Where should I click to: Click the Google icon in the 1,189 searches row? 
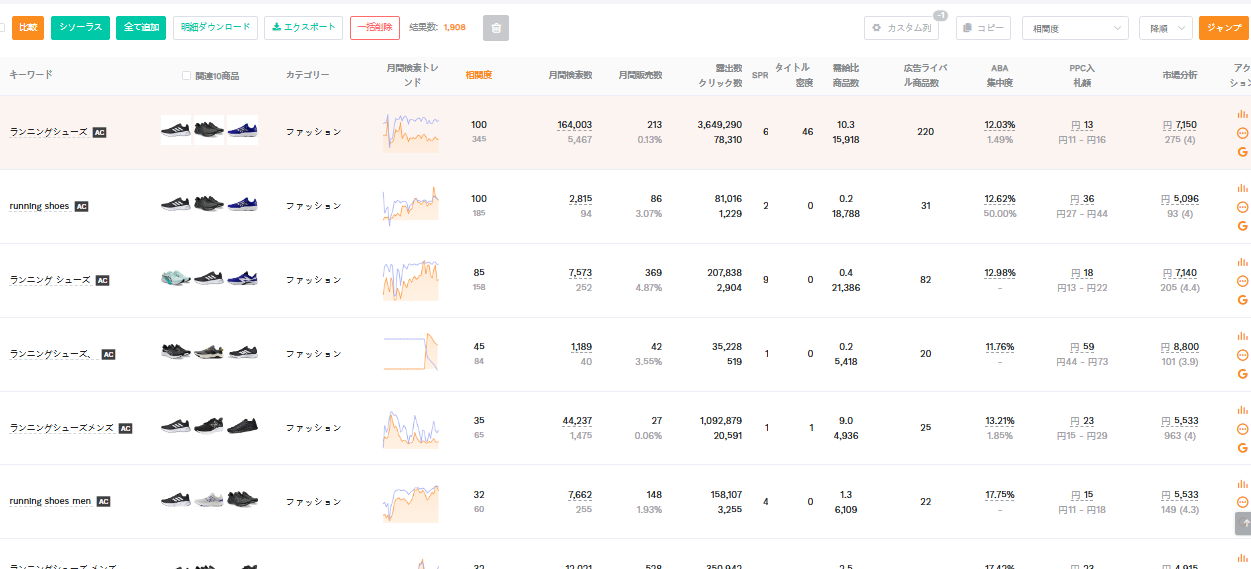(x=1243, y=374)
